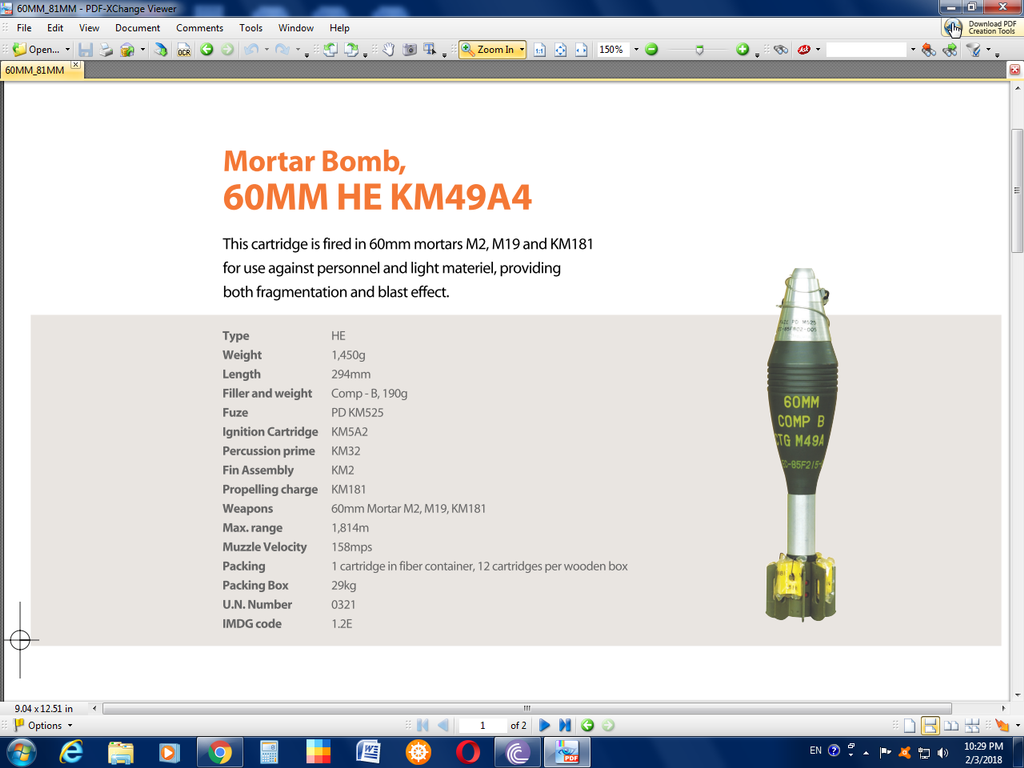Click the Open file toolbar button
Viewport: 1024px width, 768px height.
36,50
